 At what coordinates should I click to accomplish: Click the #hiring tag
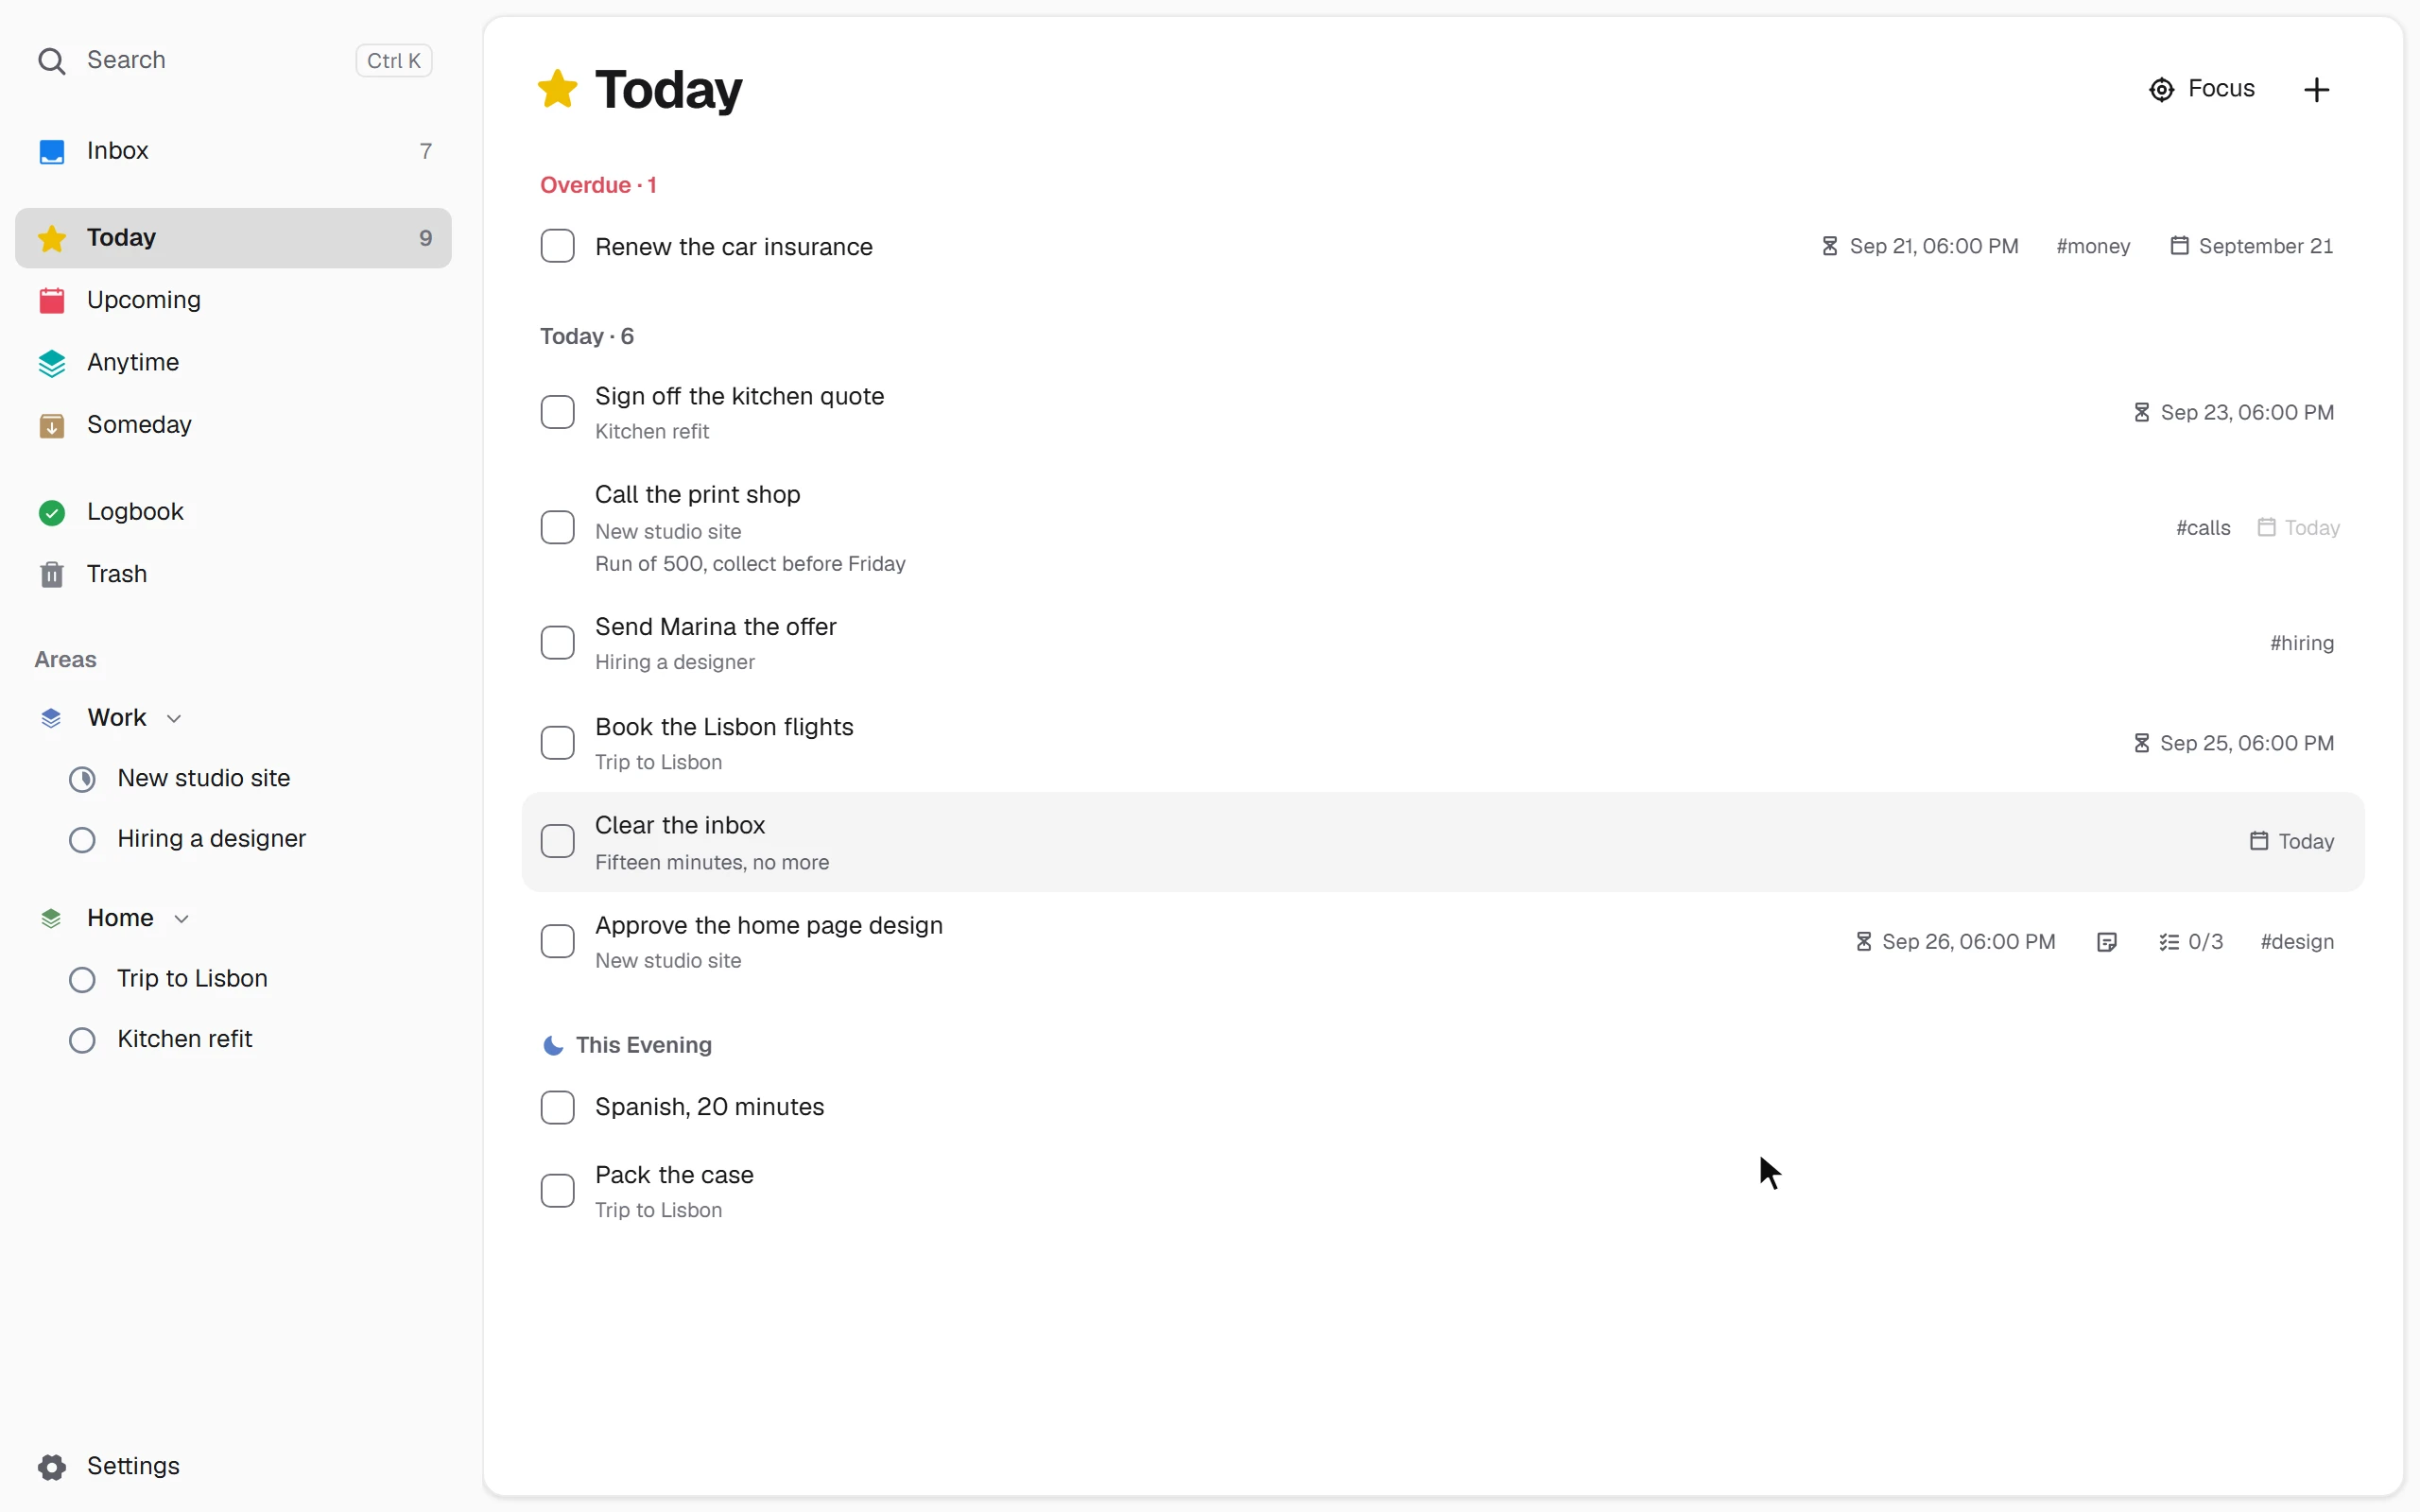click(2302, 643)
